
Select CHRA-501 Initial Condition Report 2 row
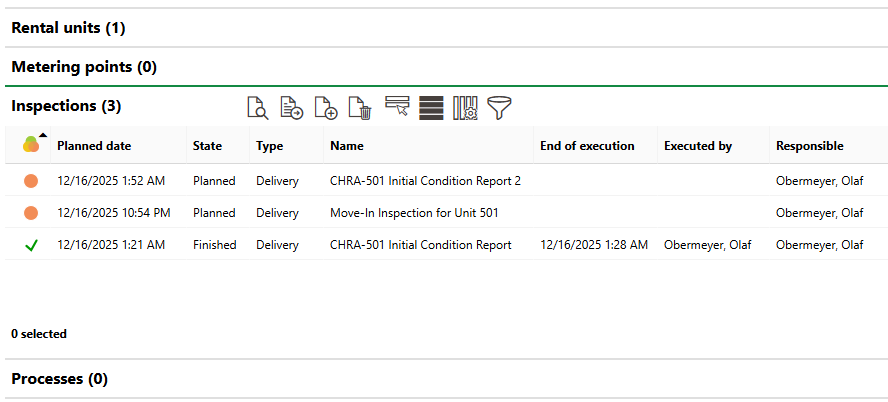pos(425,181)
